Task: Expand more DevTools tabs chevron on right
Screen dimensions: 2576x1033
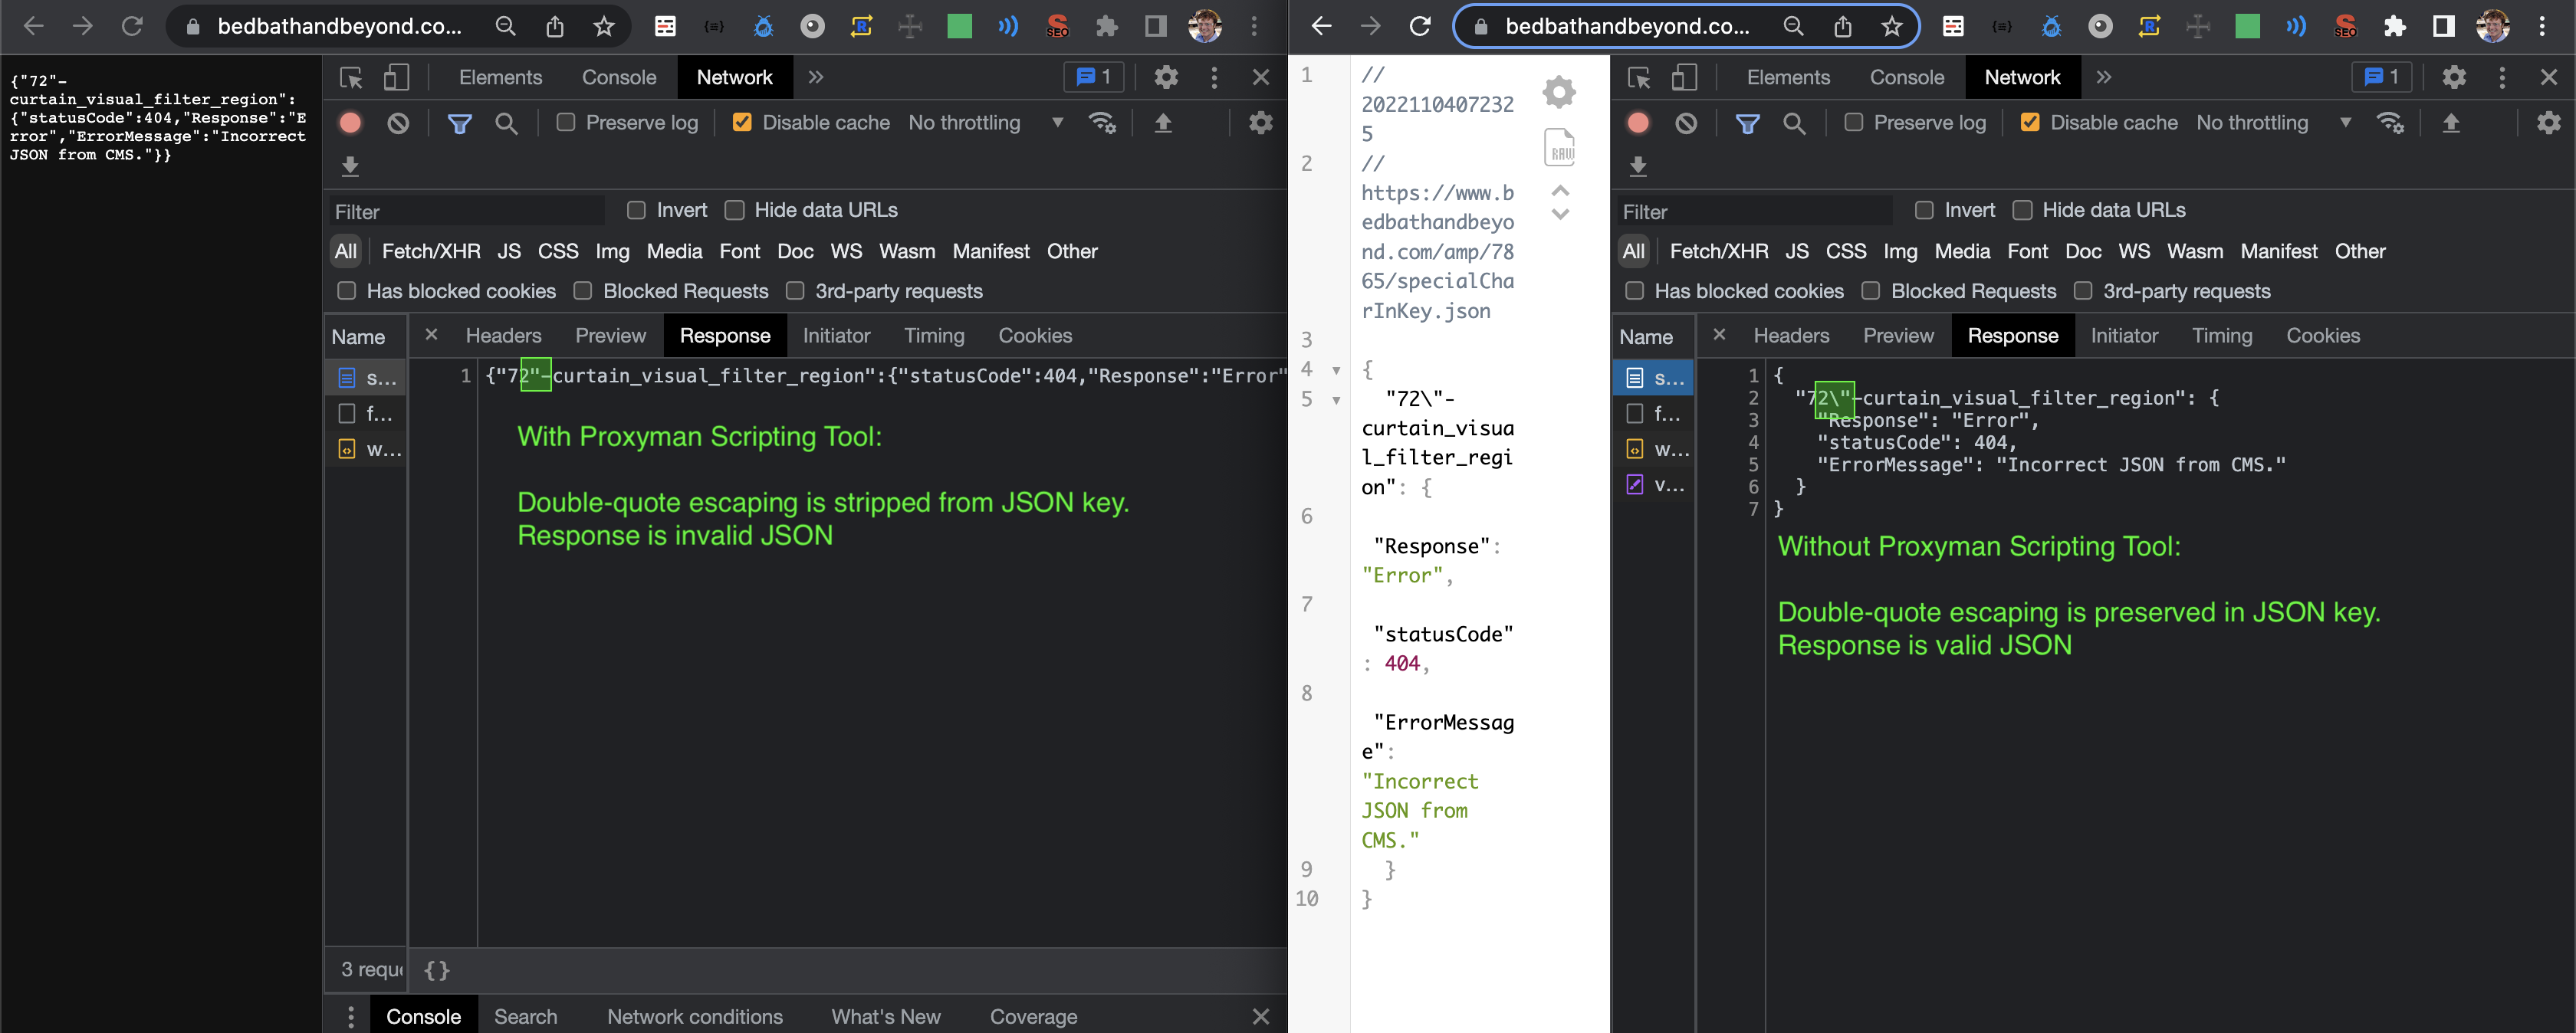Action: click(2104, 77)
